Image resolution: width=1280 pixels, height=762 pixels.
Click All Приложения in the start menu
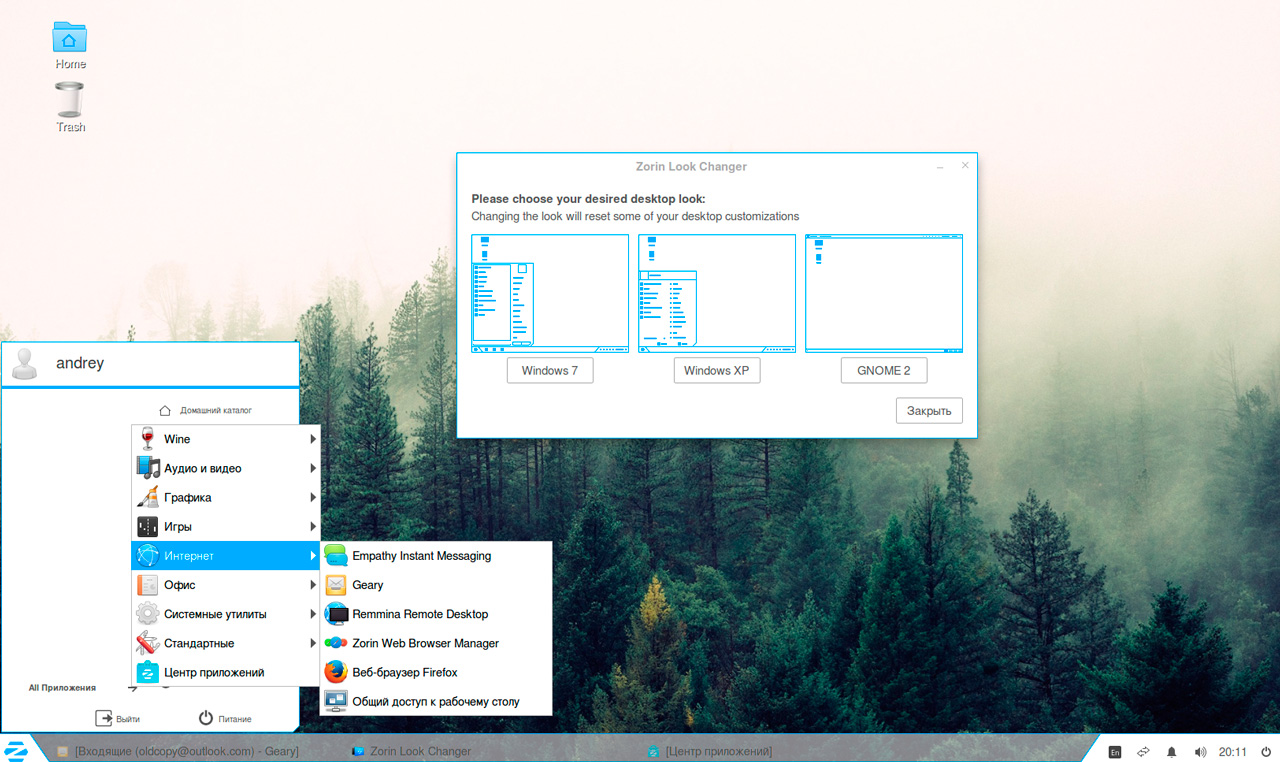[x=62, y=688]
